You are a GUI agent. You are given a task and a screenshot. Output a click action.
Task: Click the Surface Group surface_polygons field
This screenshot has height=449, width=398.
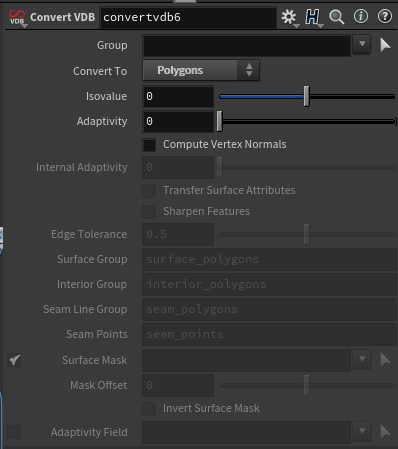point(269,259)
